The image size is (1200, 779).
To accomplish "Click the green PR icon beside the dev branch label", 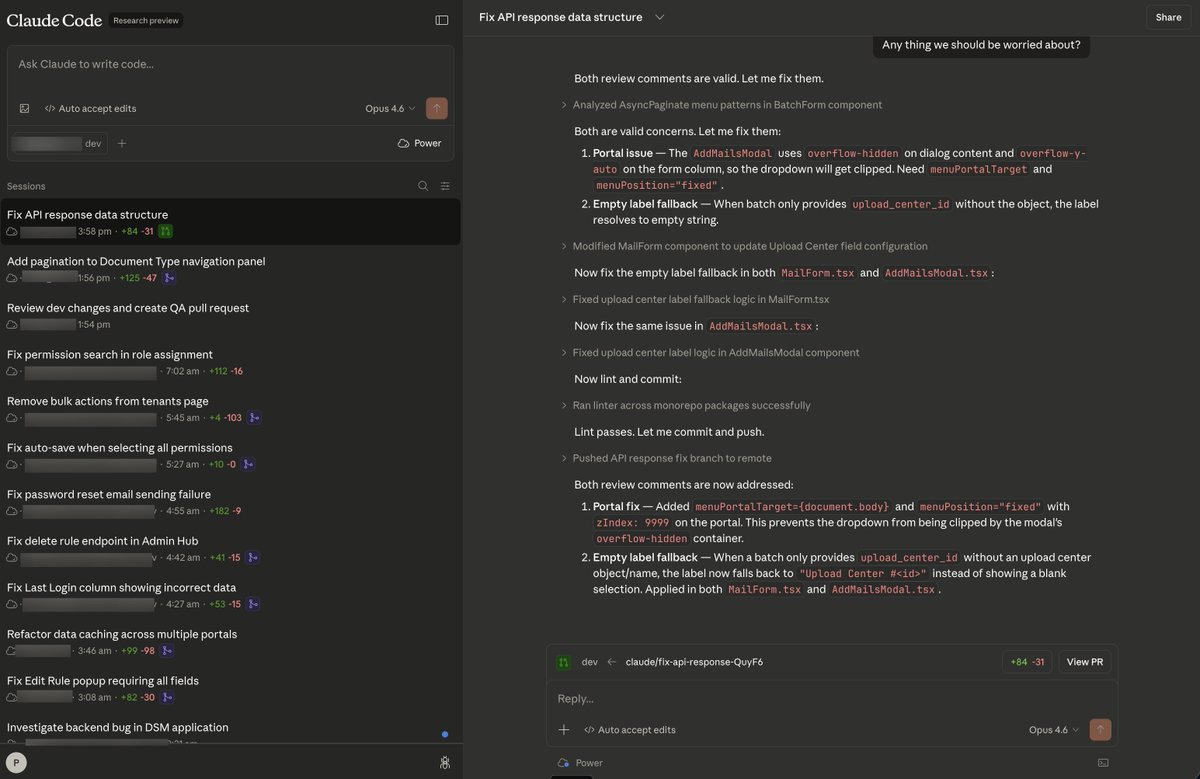I will pos(564,662).
